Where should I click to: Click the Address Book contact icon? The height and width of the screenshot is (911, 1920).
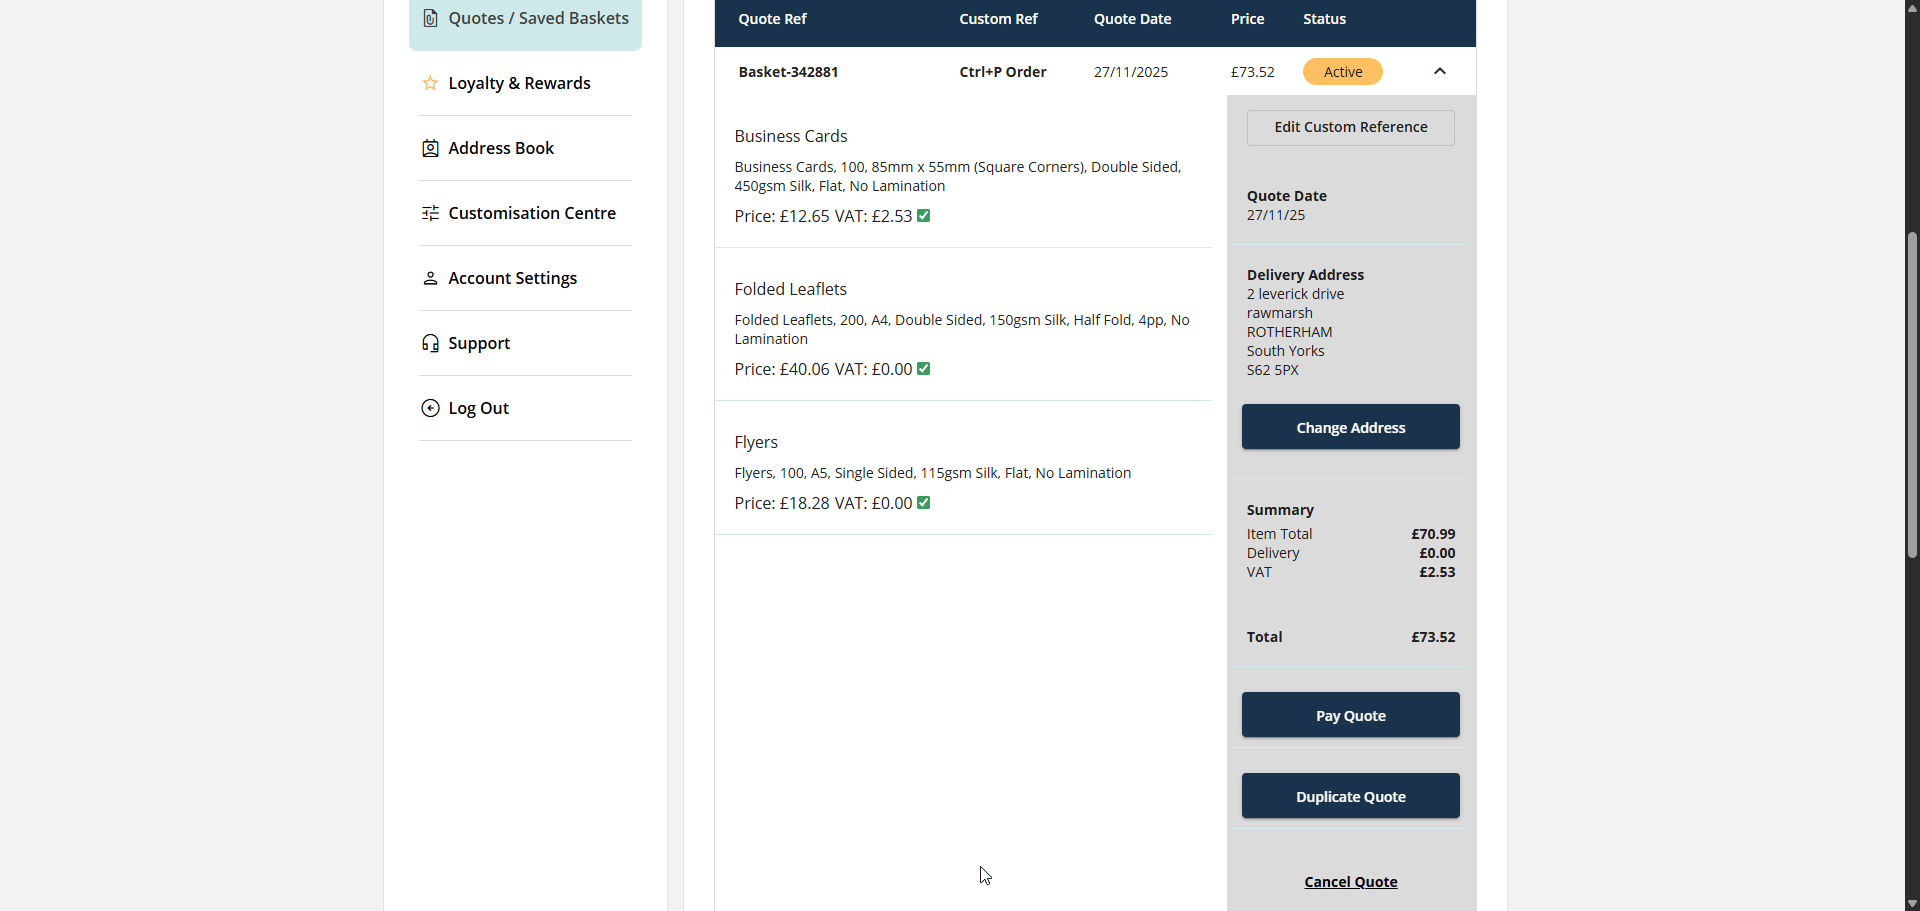[x=430, y=148]
